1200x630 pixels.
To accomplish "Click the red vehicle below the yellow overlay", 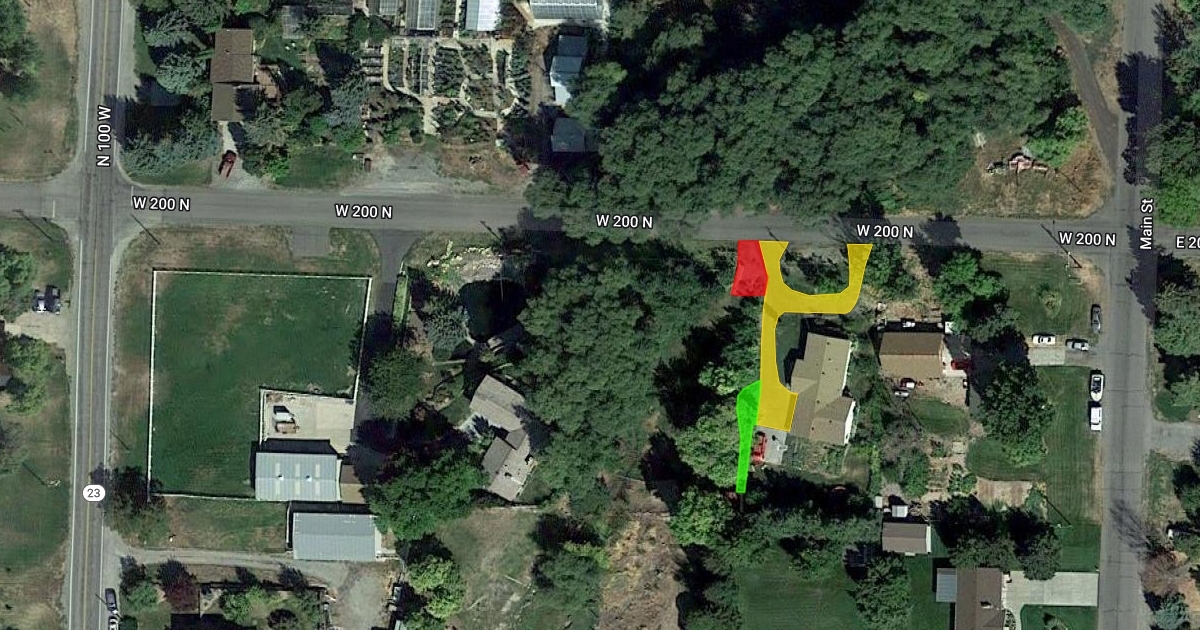I will click(758, 446).
